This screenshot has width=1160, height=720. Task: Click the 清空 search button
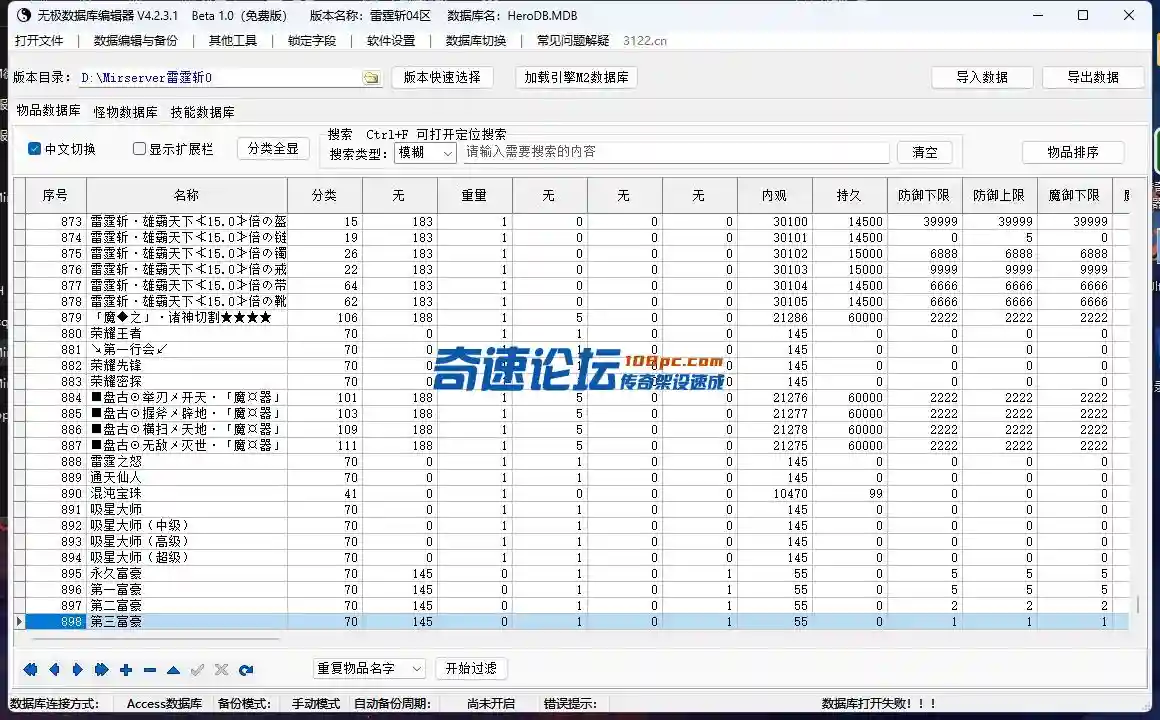point(925,152)
